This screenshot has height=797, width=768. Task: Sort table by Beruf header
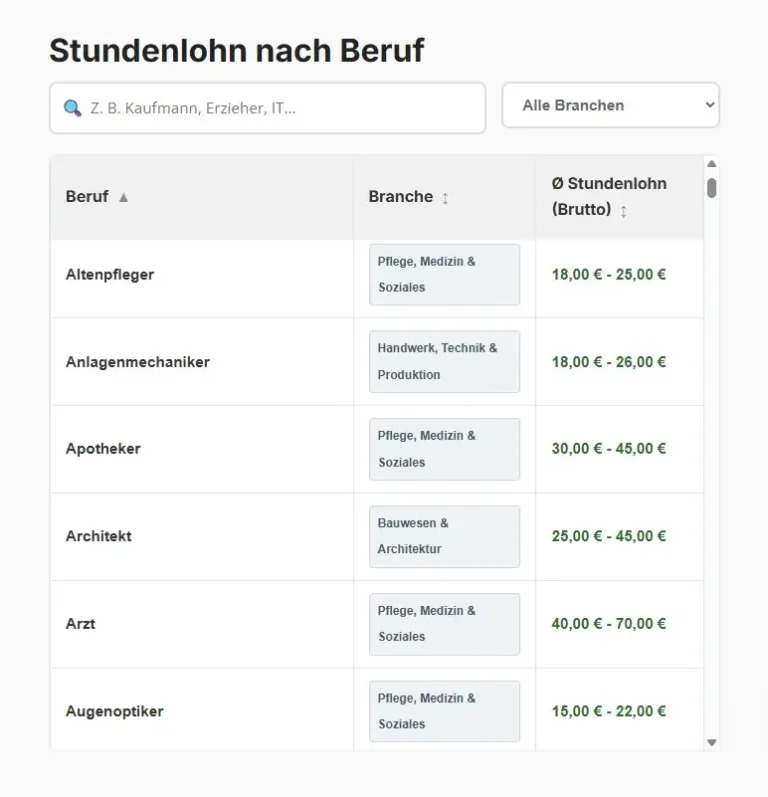(x=87, y=197)
